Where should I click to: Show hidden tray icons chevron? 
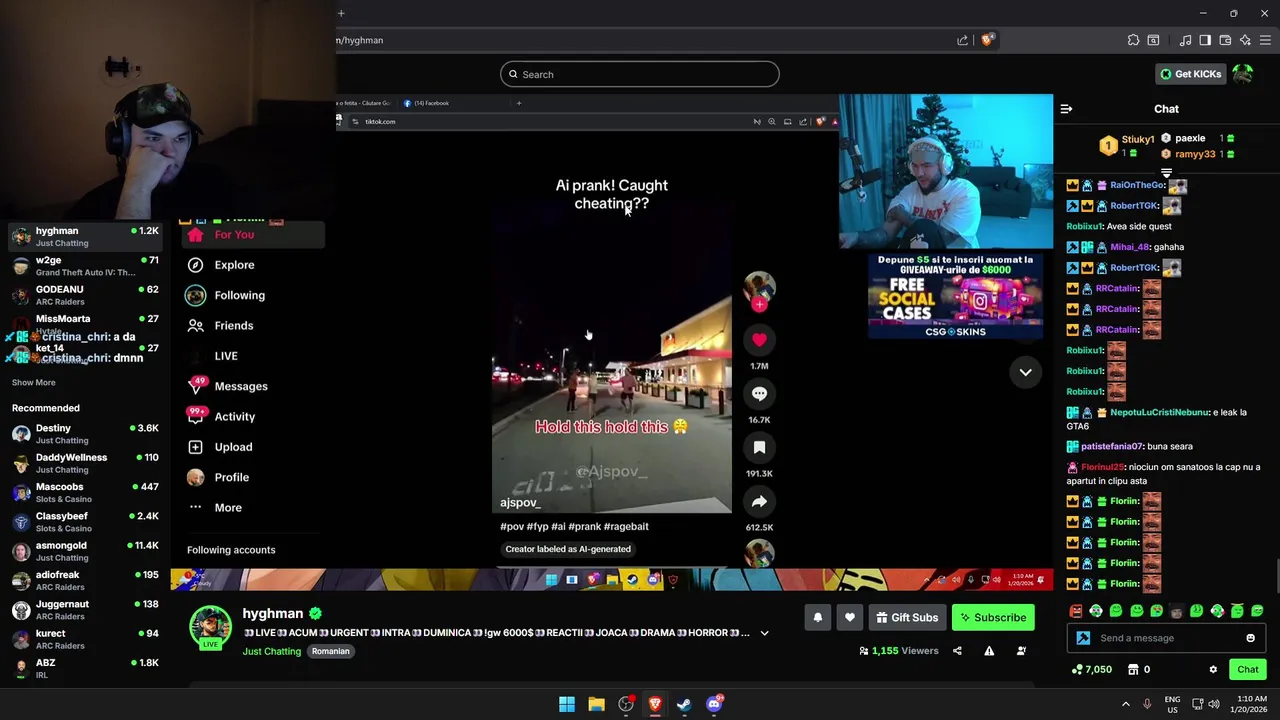click(x=1126, y=704)
